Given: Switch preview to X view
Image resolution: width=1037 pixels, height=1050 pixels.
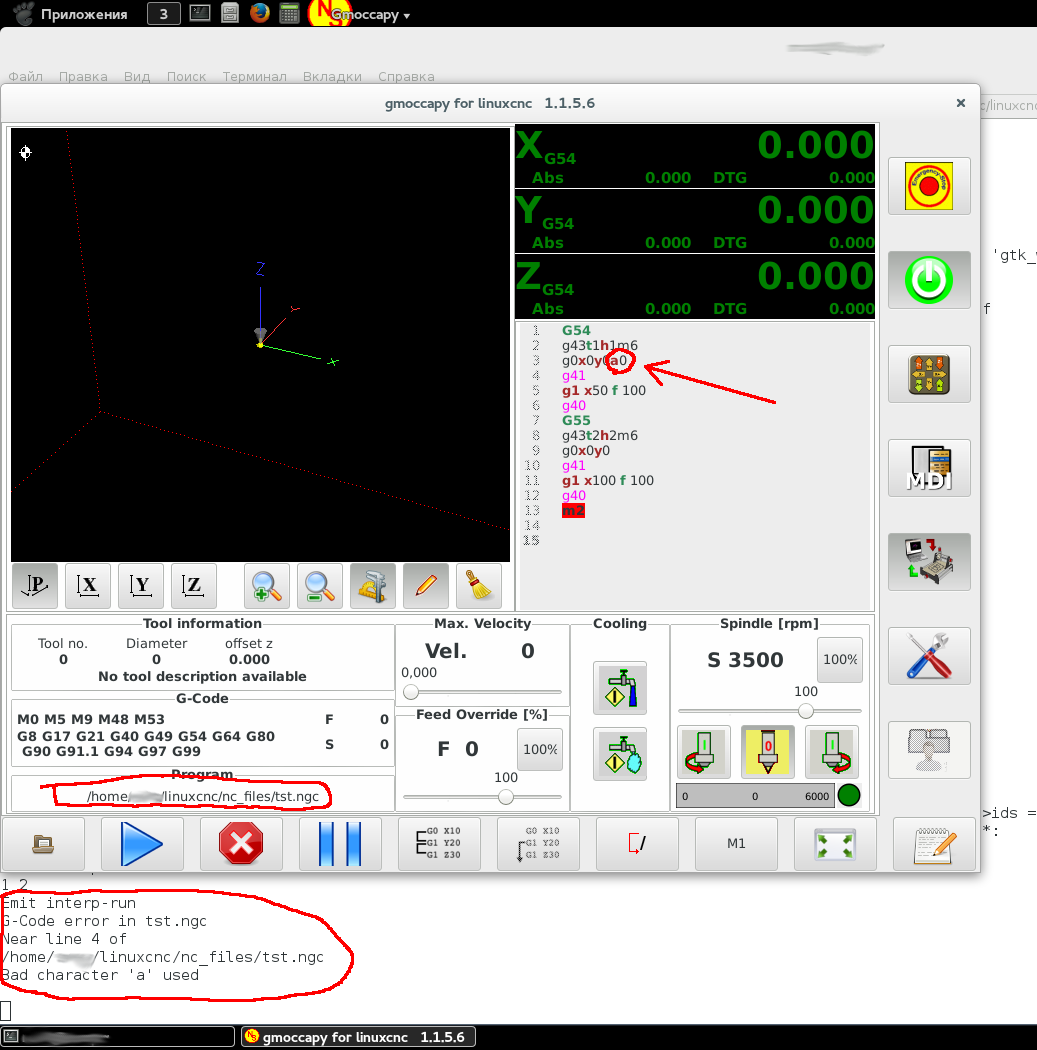Looking at the screenshot, I should point(88,586).
